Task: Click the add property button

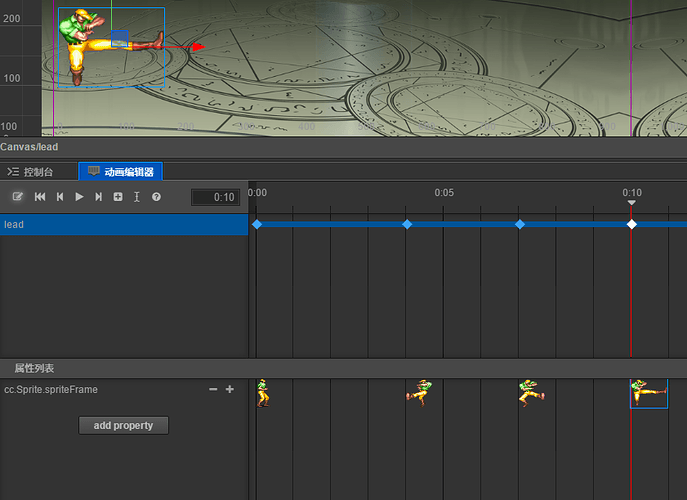Action: 124,426
